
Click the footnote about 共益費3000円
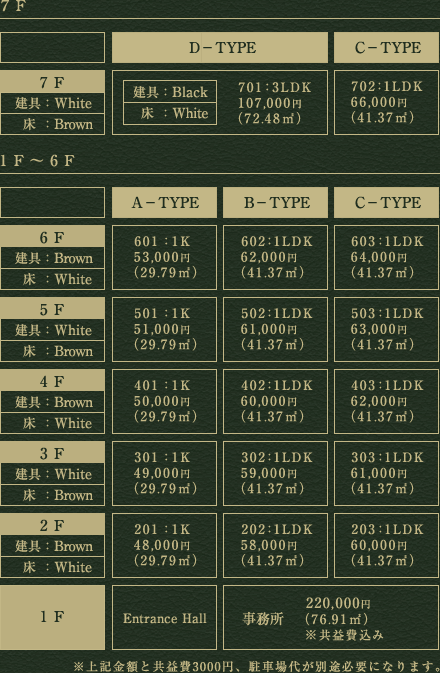[256, 666]
